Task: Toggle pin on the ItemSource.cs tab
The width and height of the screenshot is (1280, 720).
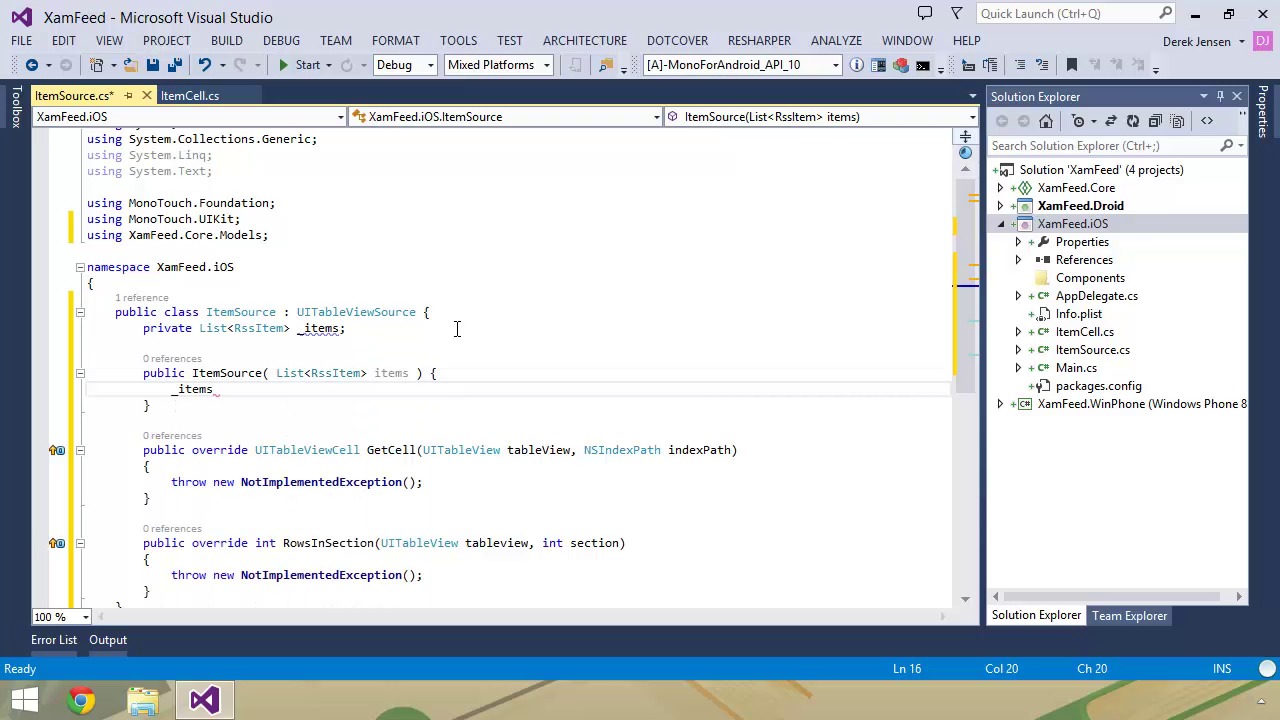Action: [x=128, y=96]
